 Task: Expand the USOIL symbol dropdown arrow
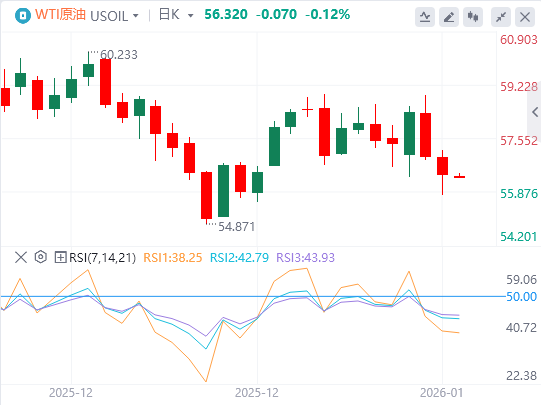pos(136,16)
